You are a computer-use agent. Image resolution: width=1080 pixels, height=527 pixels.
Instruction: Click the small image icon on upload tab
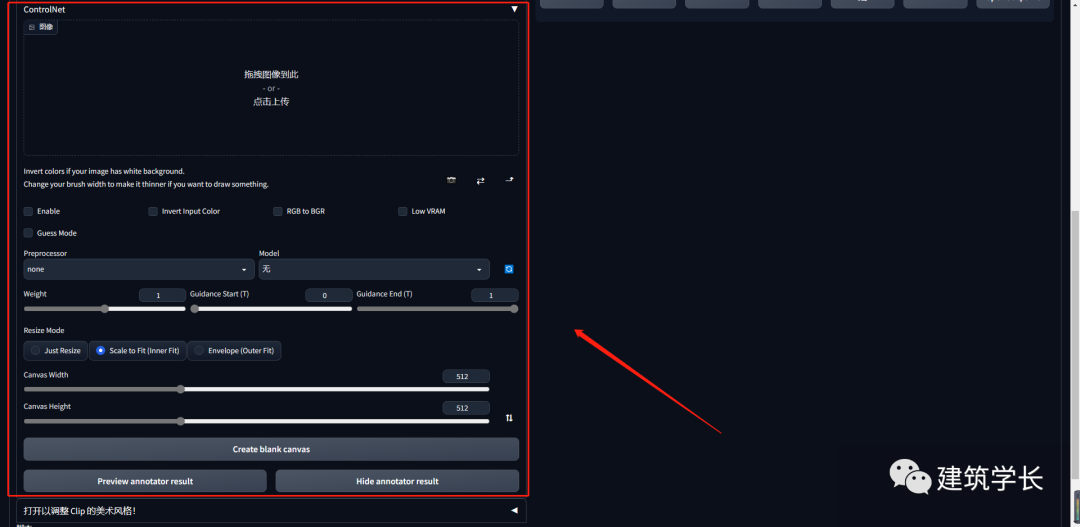pos(32,27)
